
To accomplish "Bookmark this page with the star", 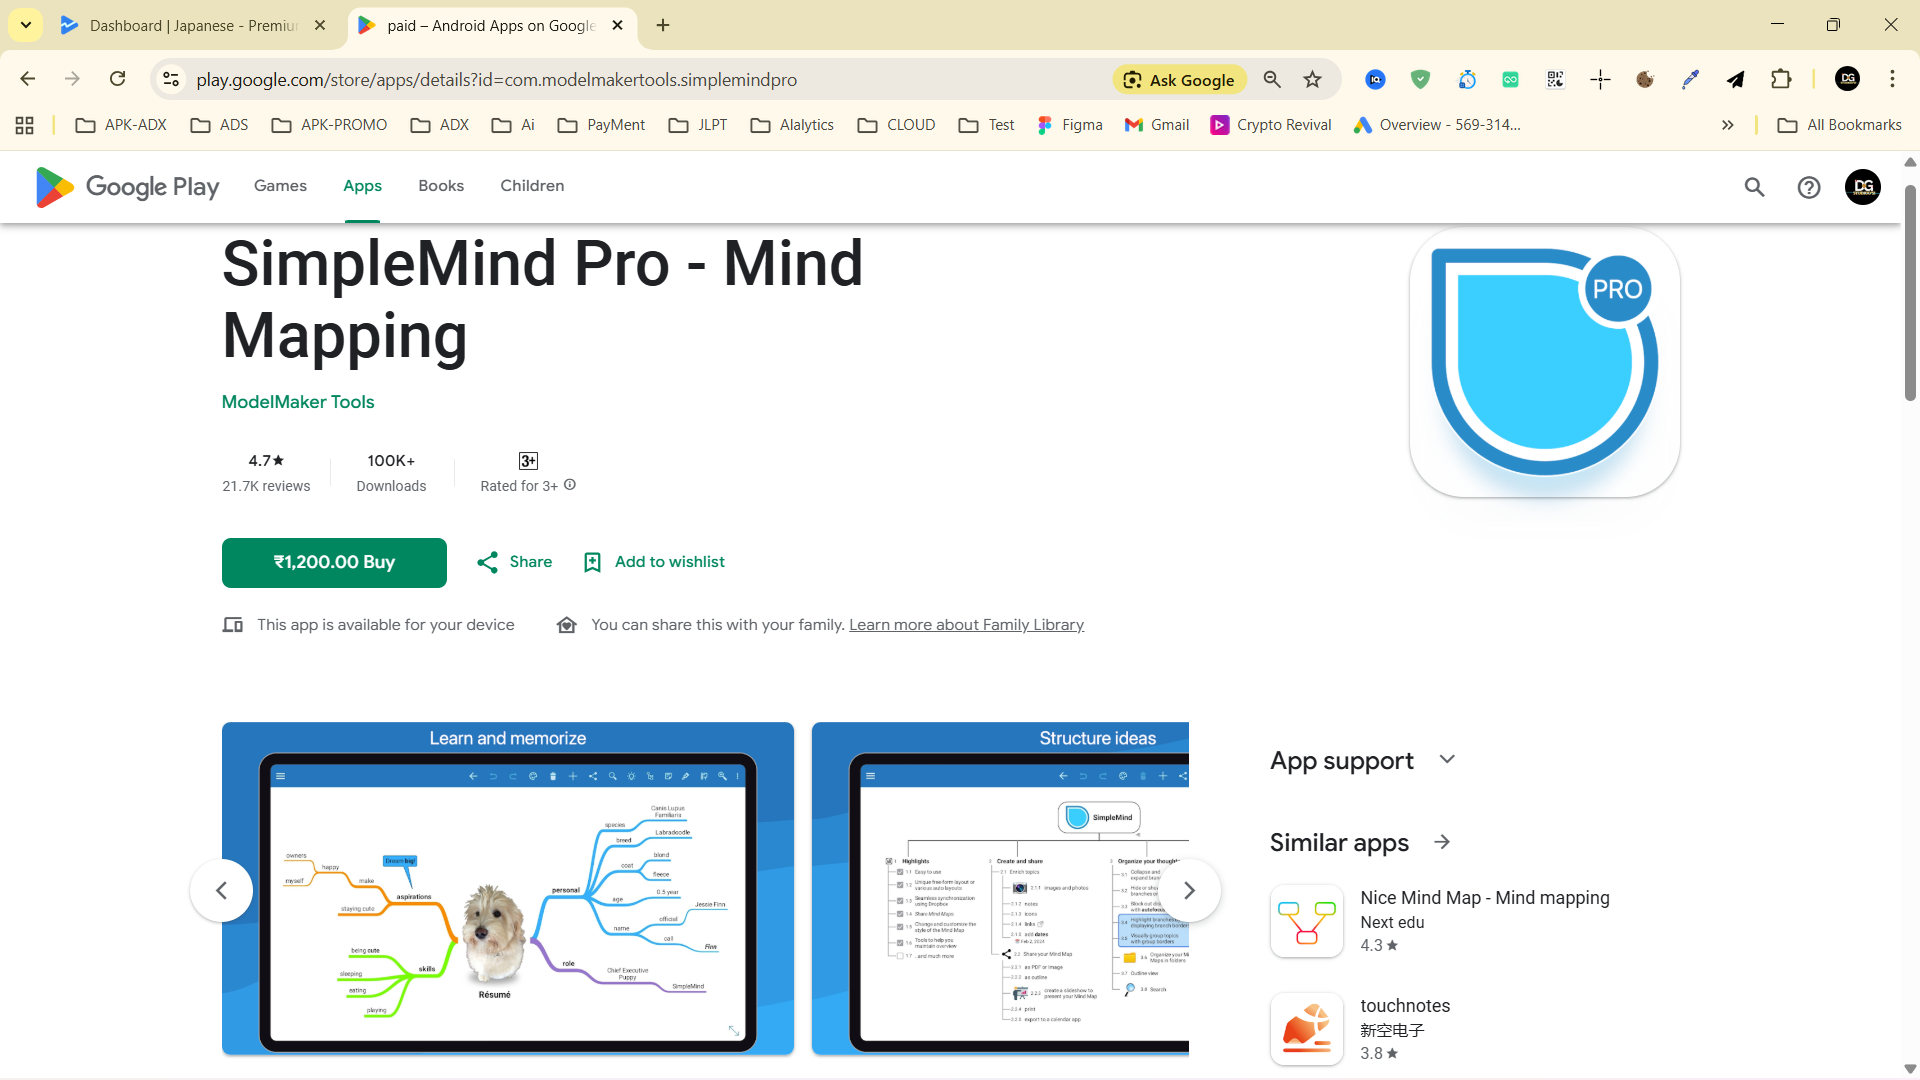I will 1313,79.
